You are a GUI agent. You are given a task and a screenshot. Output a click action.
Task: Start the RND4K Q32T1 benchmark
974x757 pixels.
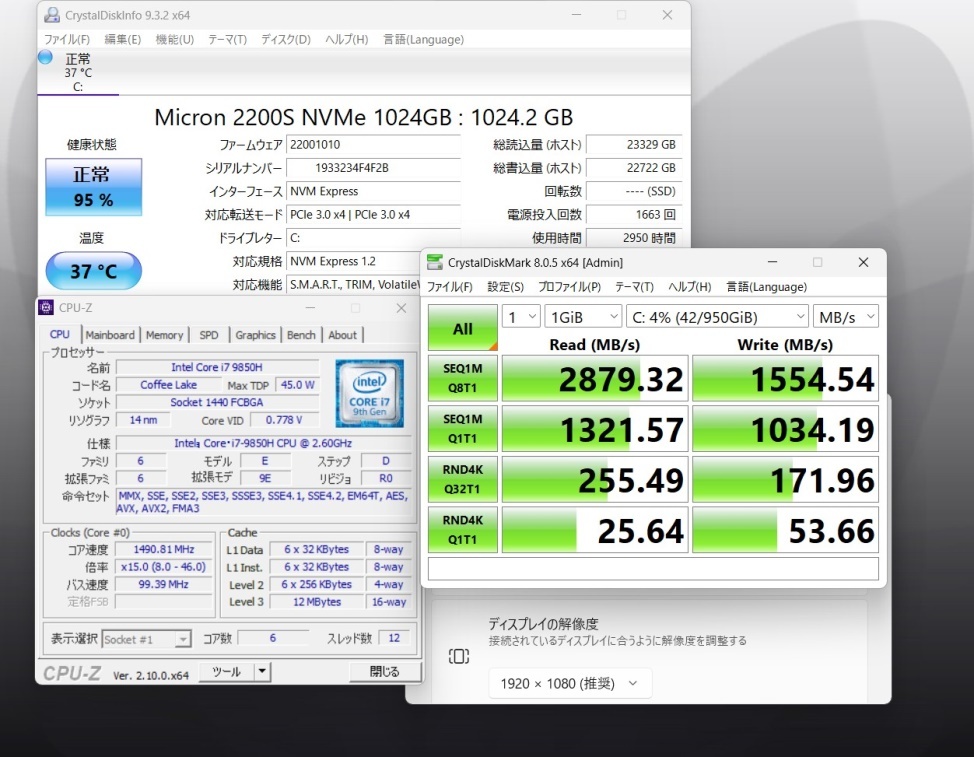(x=462, y=480)
